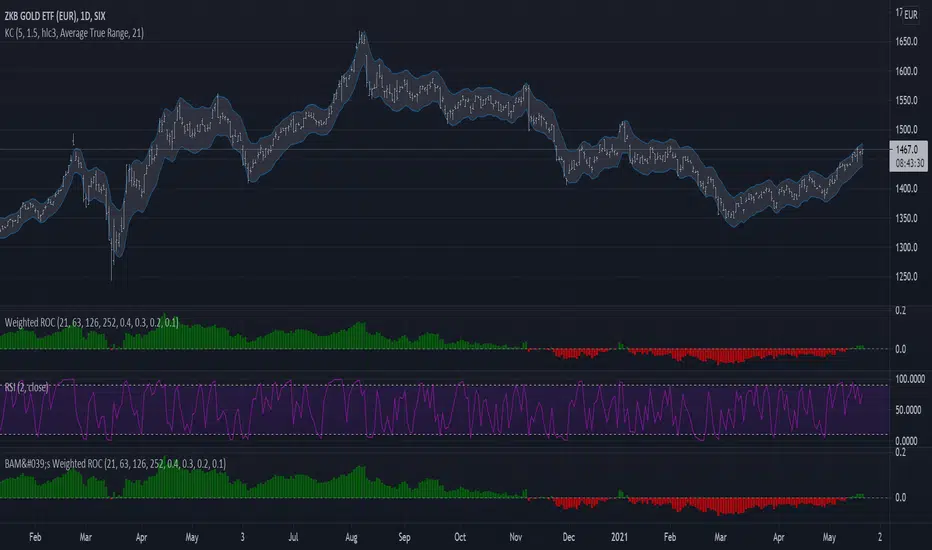Viewport: 932px width, 550px height.
Task: Click the 1550.0 price axis label
Action: coord(906,100)
